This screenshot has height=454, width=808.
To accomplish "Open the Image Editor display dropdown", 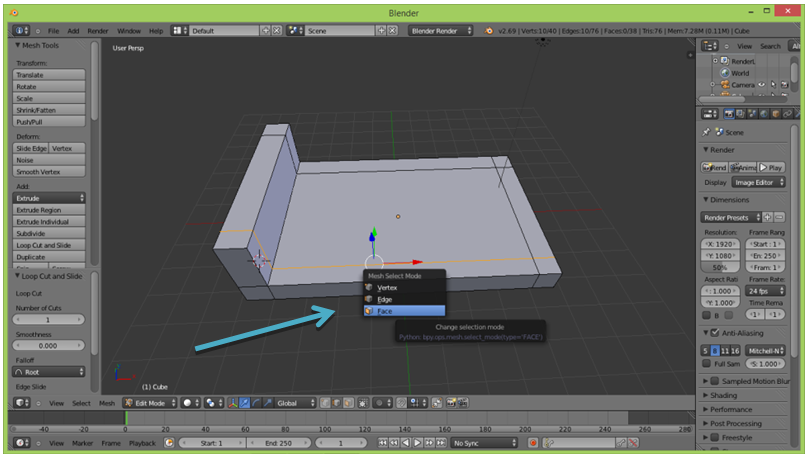I will point(758,182).
